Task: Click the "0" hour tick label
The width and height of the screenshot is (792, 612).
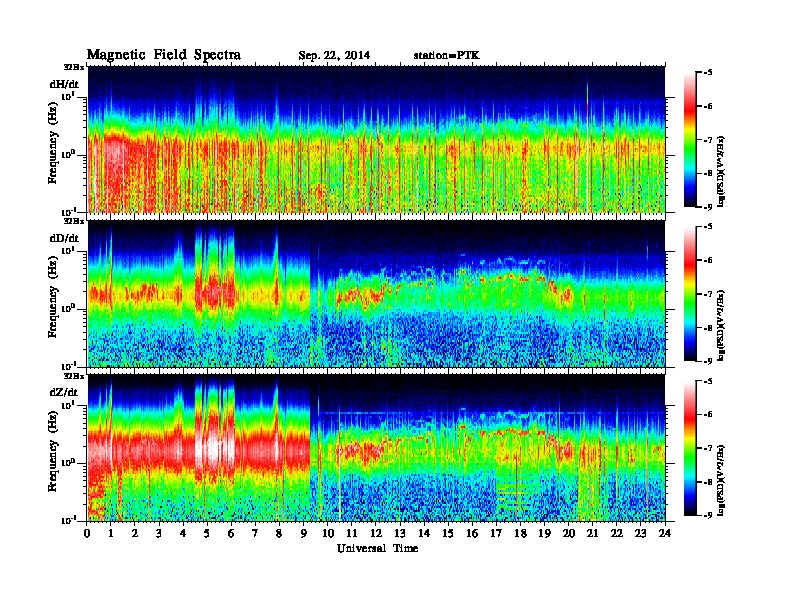Action: pyautogui.click(x=87, y=533)
